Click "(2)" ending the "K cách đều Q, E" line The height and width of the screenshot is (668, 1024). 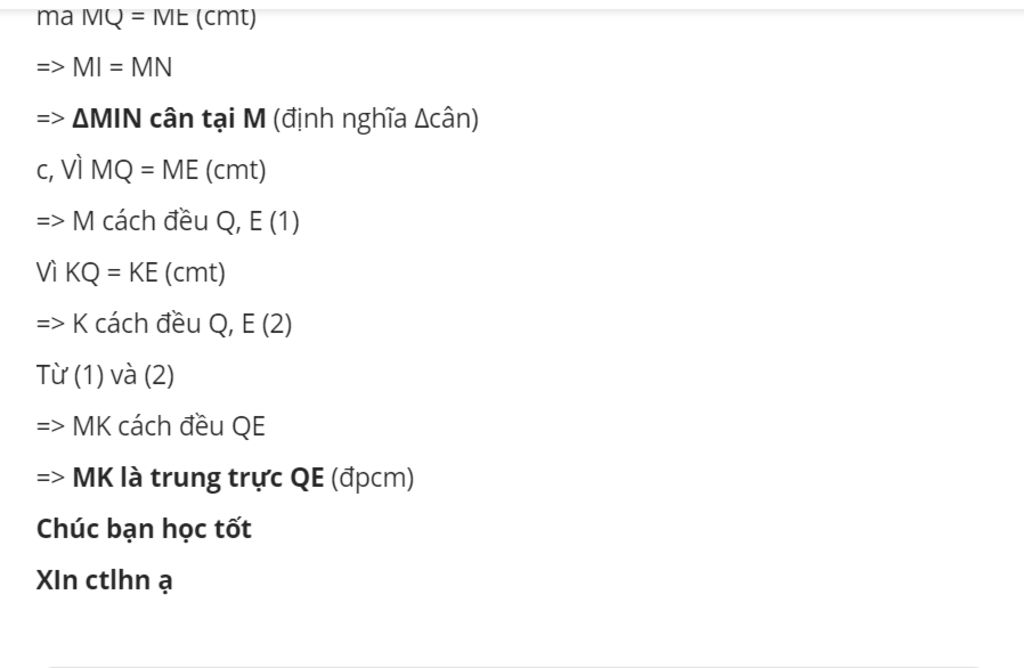277,325
